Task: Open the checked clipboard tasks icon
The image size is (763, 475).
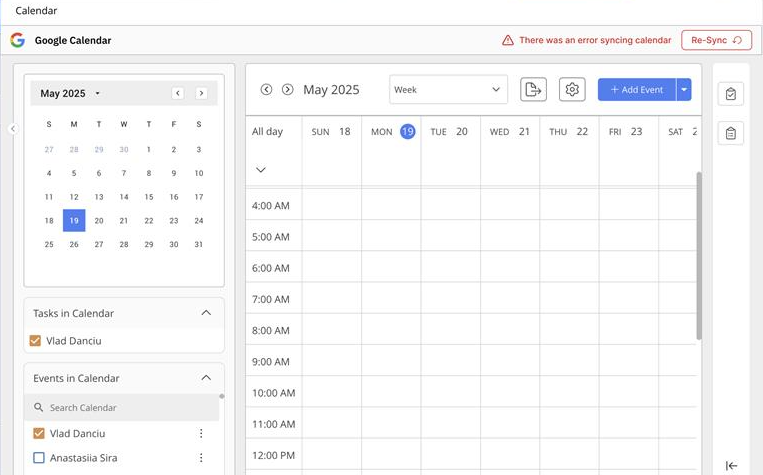Action: click(730, 93)
